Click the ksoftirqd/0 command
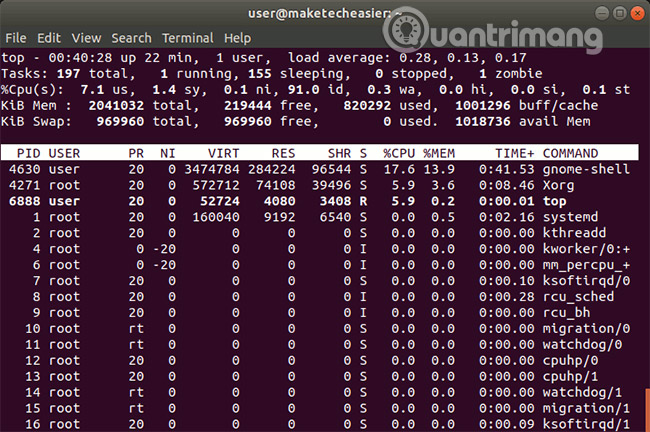The width and height of the screenshot is (650, 432). [x=586, y=281]
